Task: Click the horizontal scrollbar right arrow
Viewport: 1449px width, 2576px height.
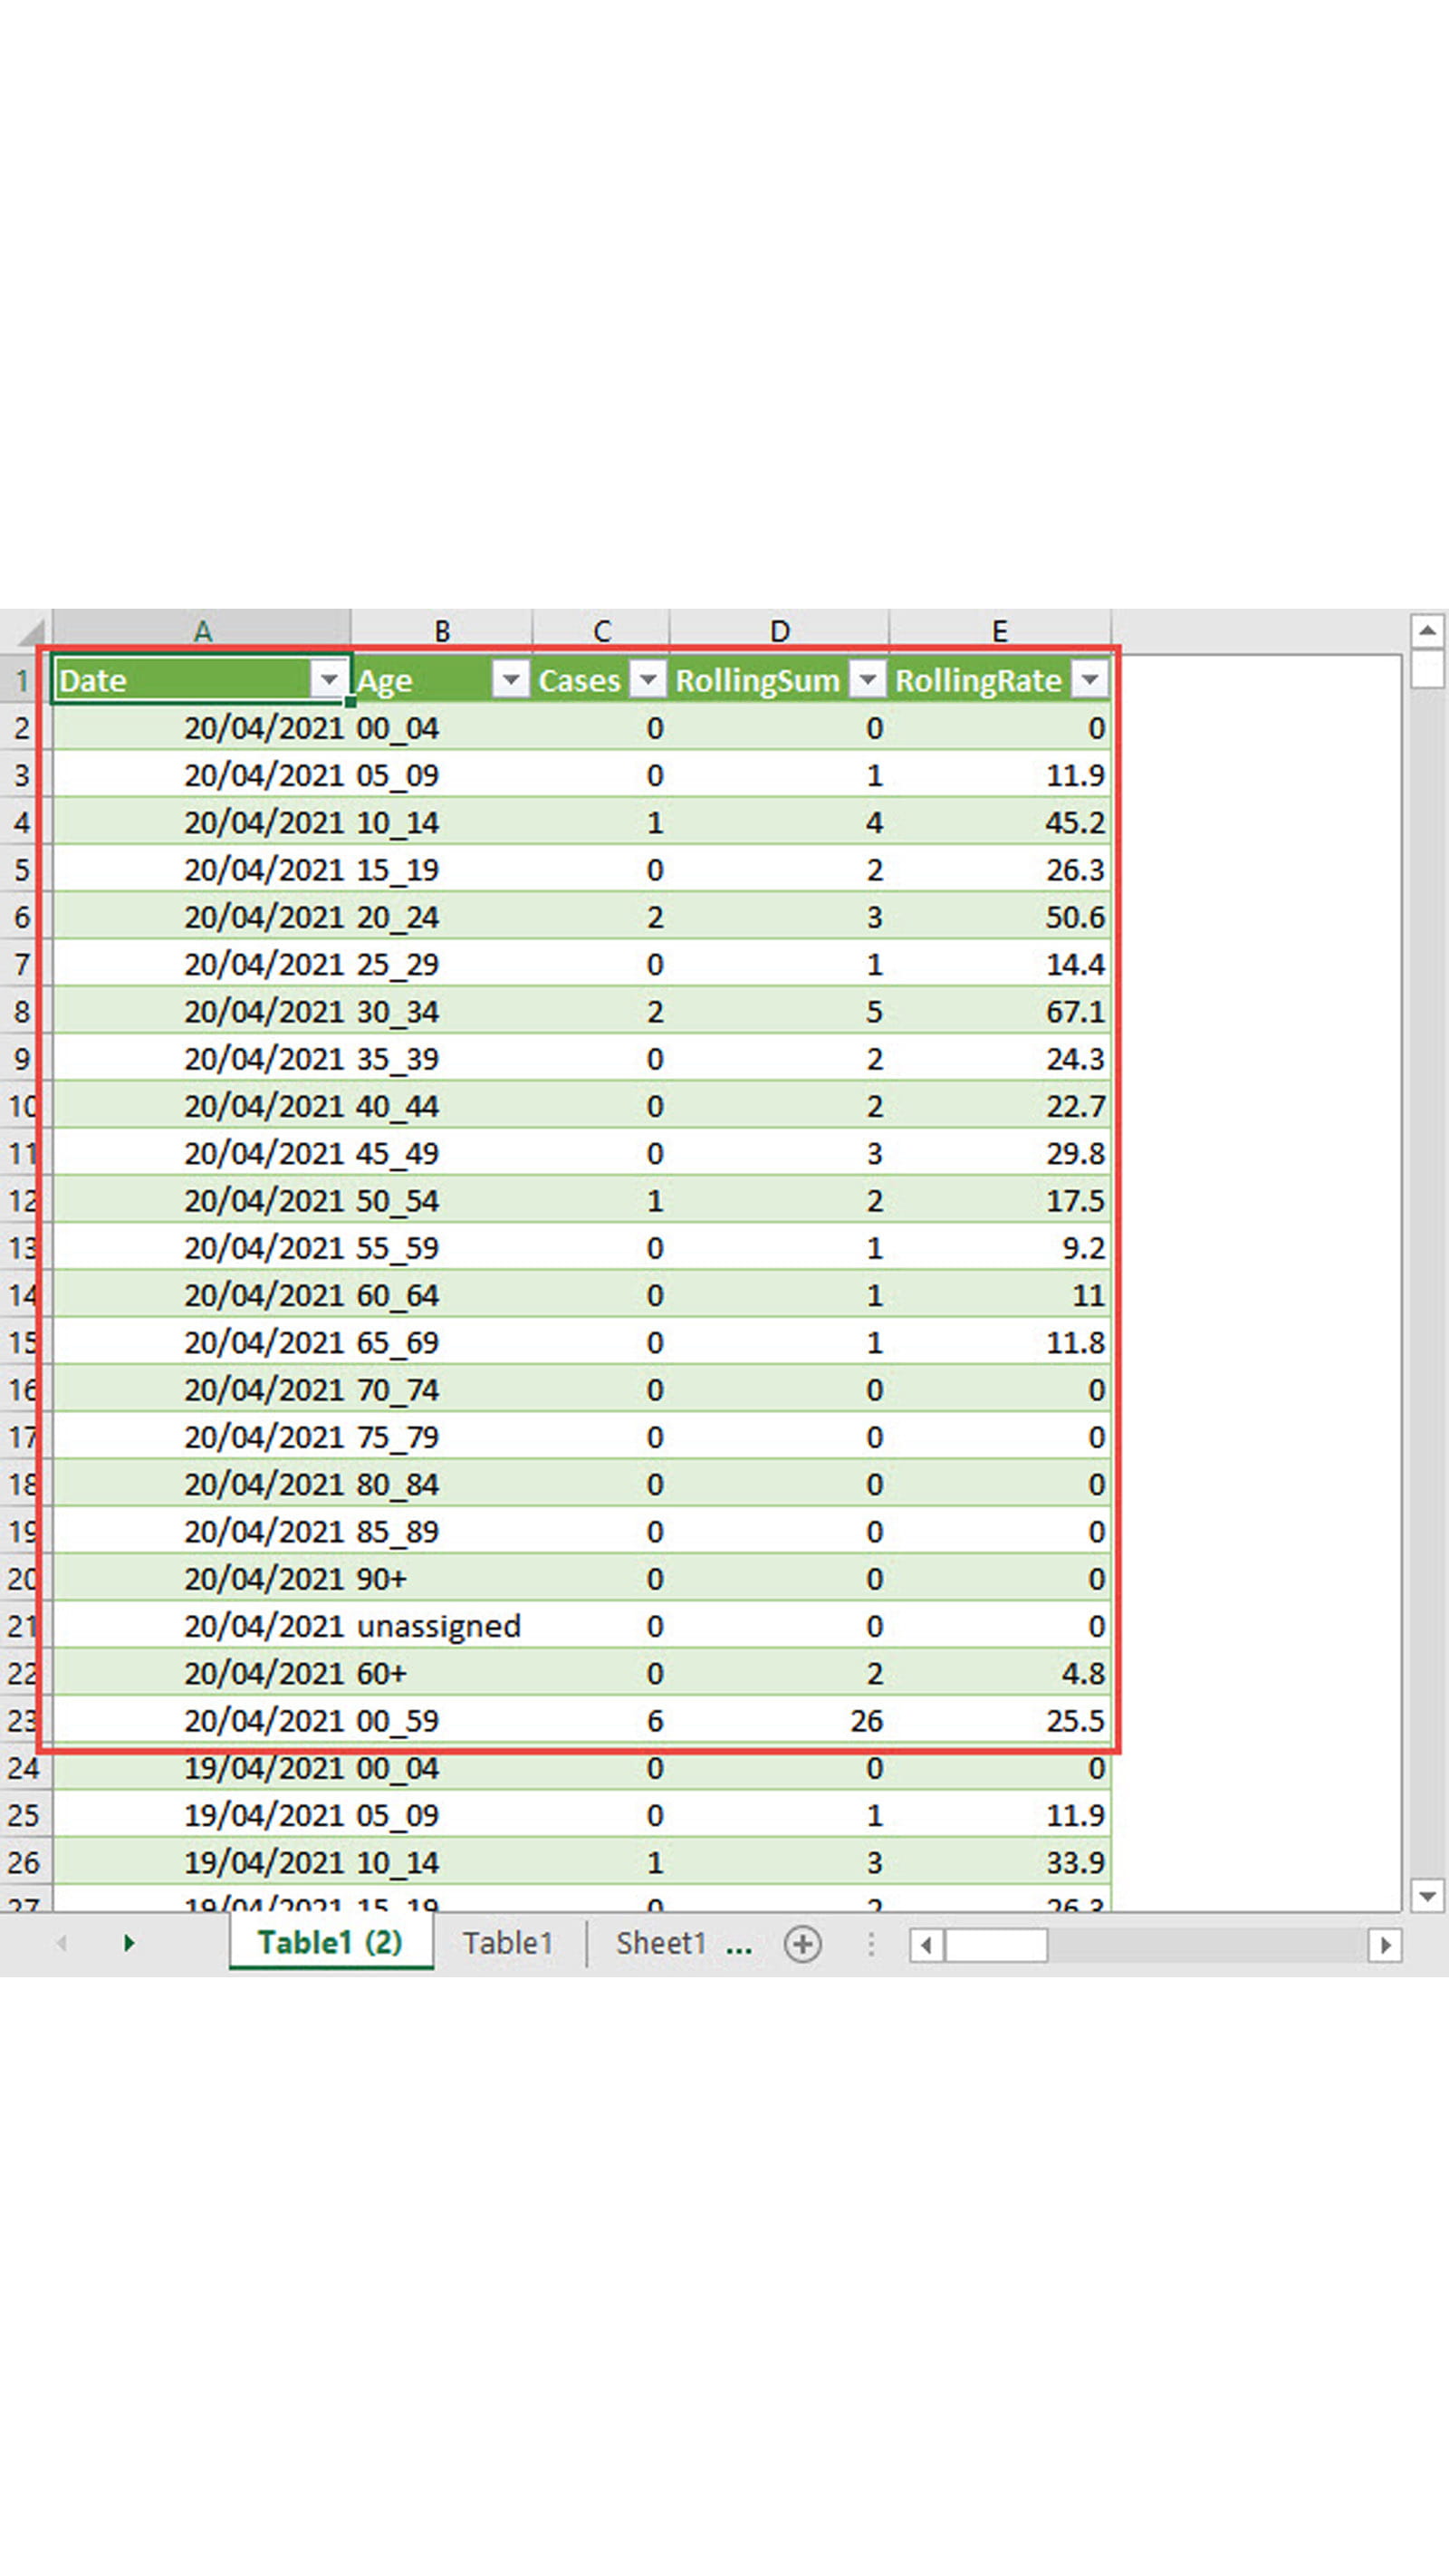Action: [x=1385, y=1945]
